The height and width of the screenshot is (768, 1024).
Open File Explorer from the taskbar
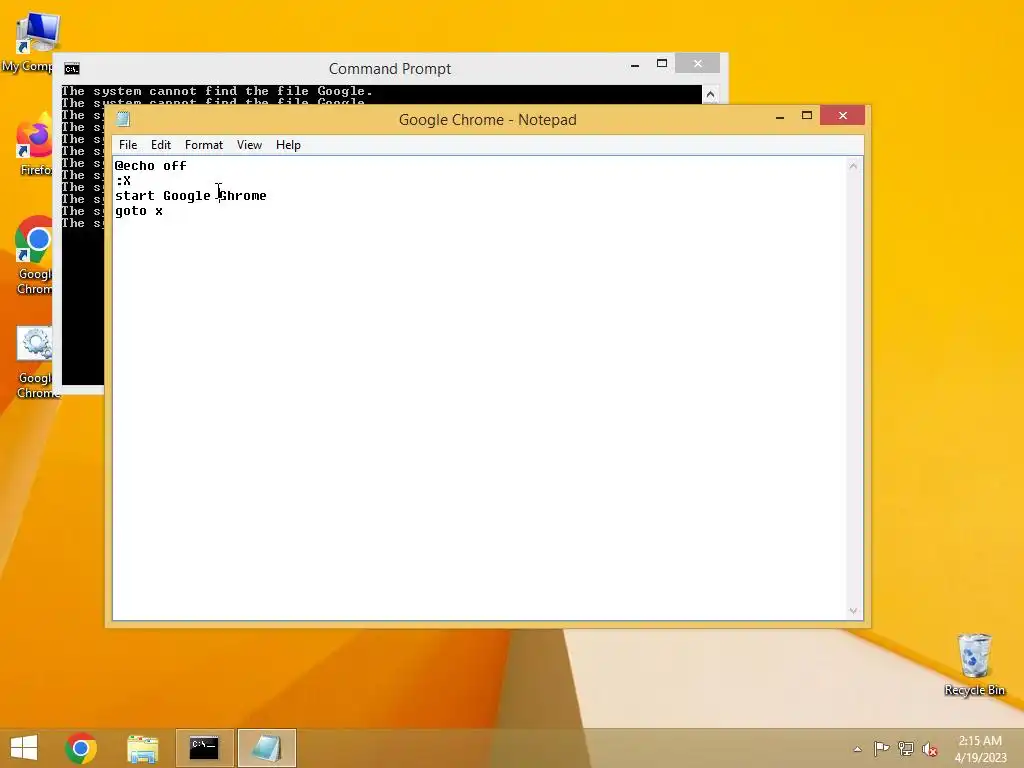[142, 748]
